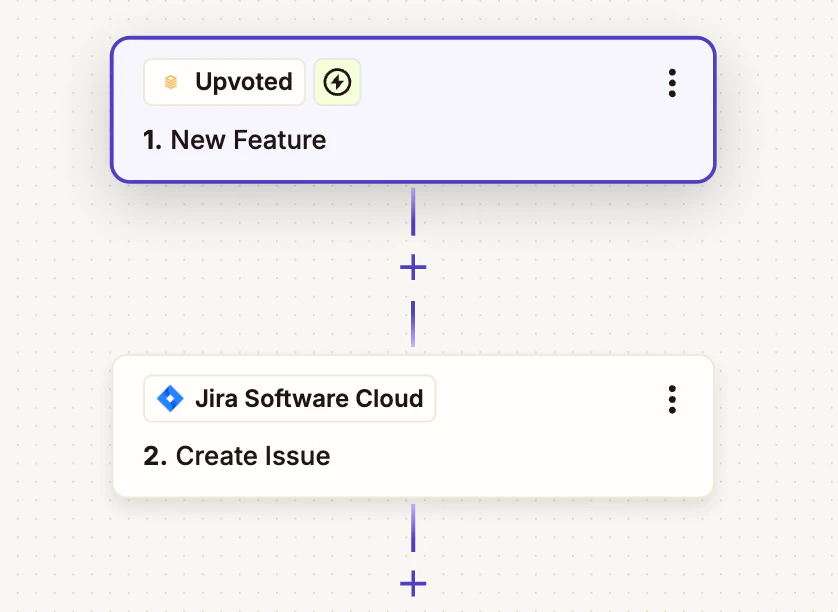The height and width of the screenshot is (612, 838).
Task: Click the Upvoted stacked-layers logo
Action: tap(169, 82)
